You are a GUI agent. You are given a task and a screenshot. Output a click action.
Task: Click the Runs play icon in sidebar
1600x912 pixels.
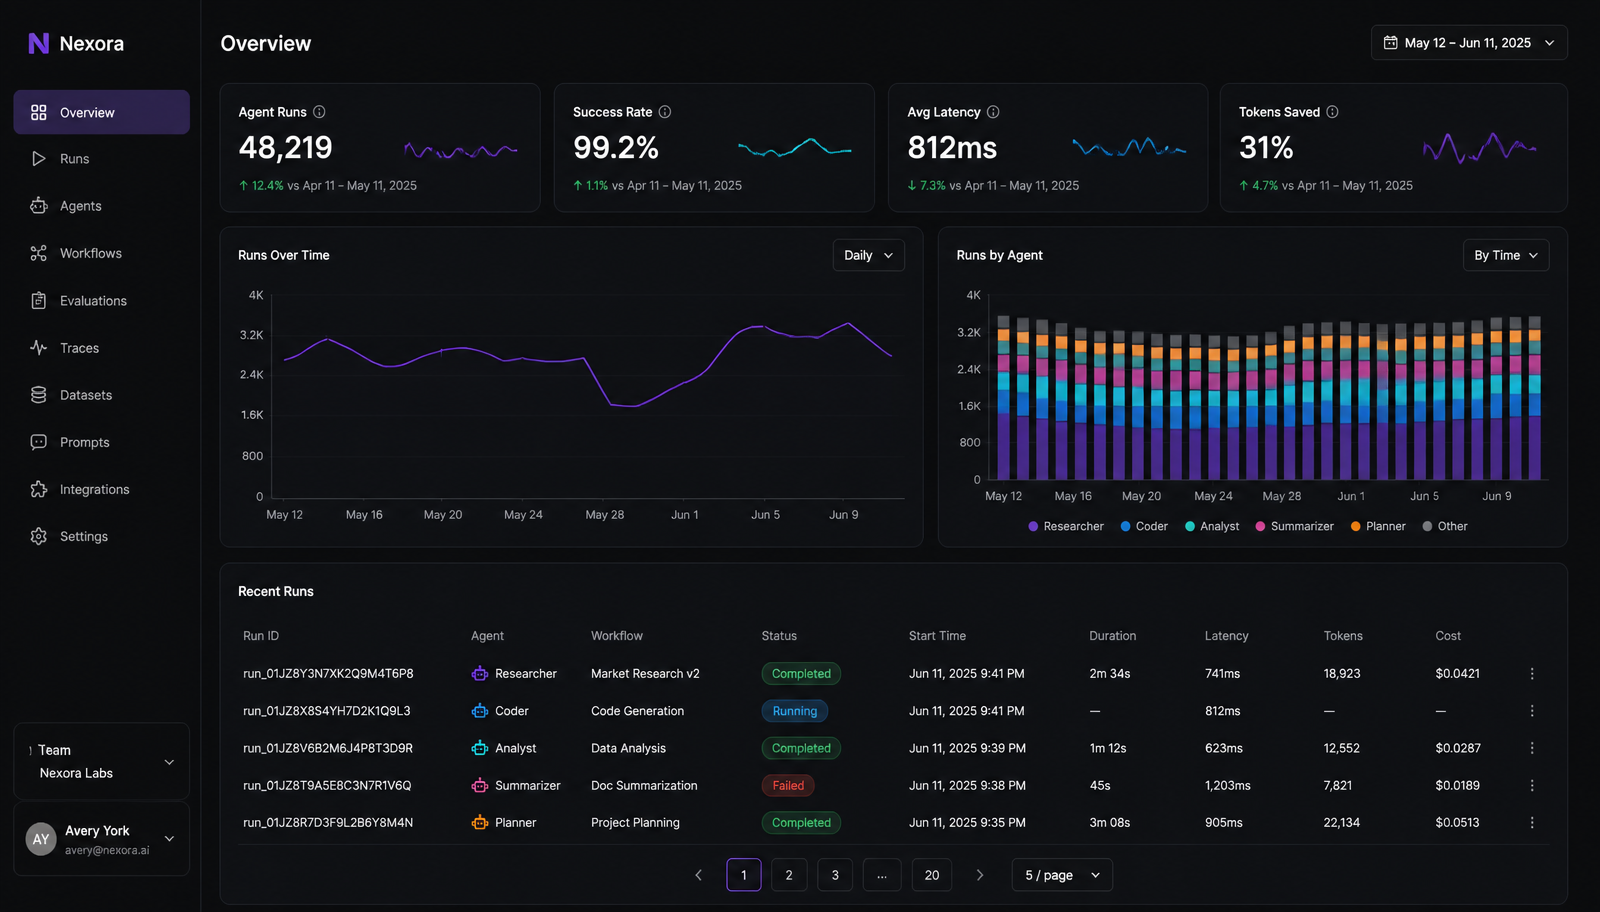39,159
